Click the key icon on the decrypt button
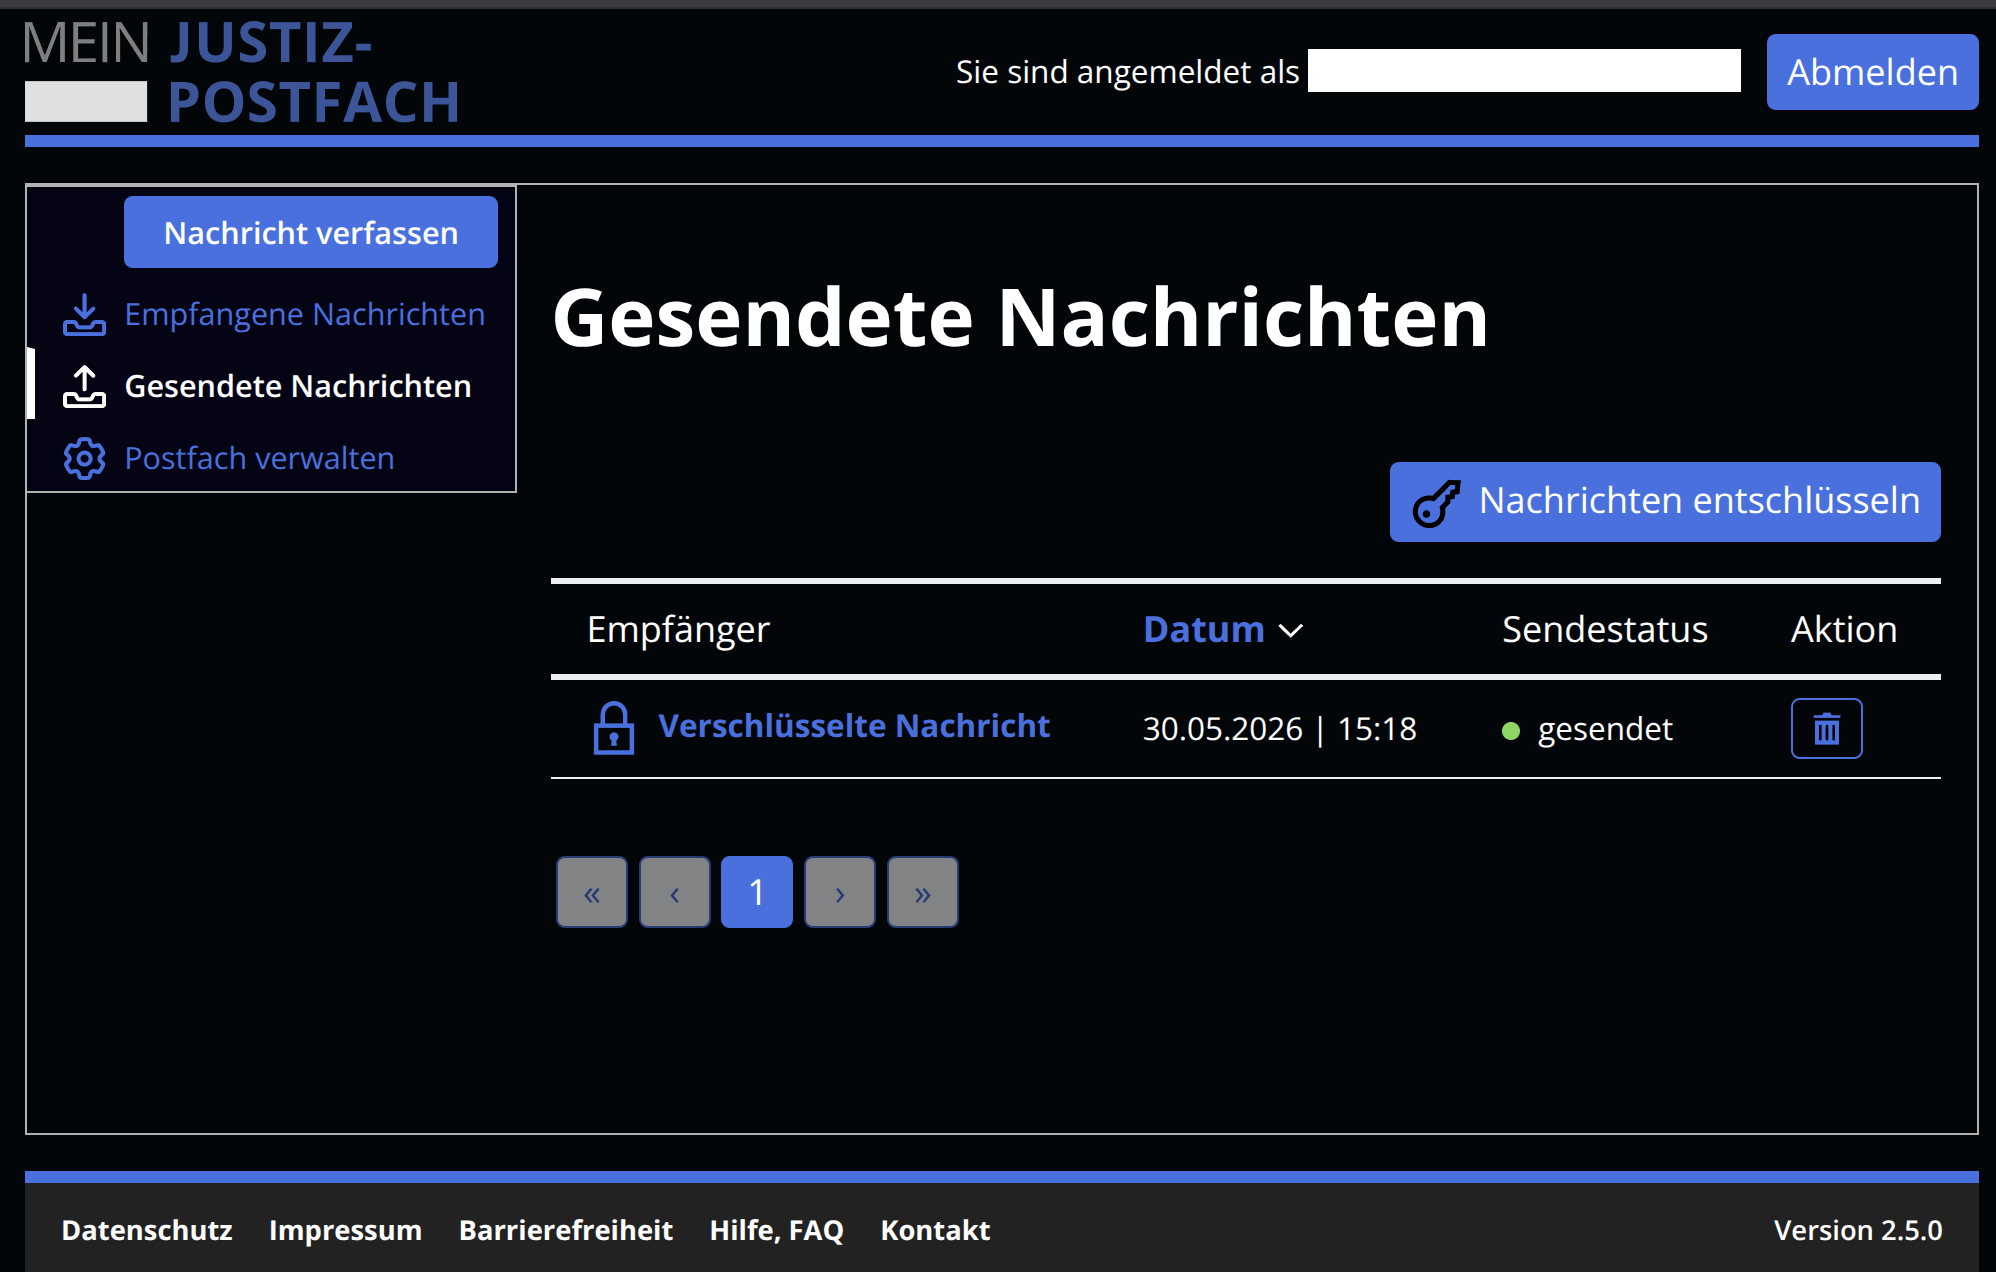The width and height of the screenshot is (1996, 1272). point(1436,502)
